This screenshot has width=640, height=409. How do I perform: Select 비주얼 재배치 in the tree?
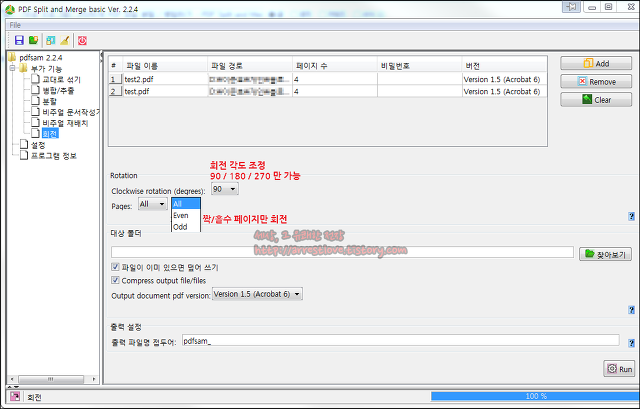[65, 123]
